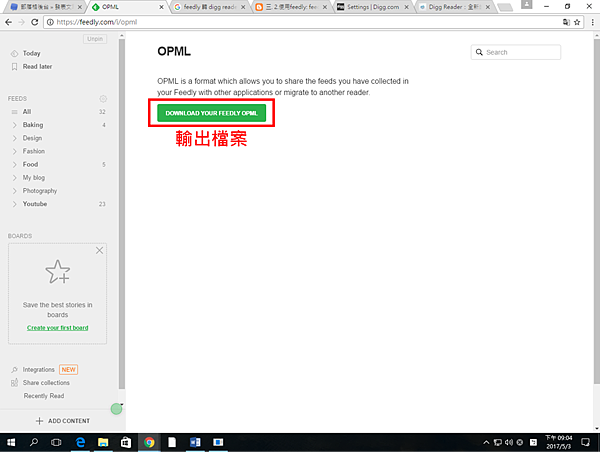The width and height of the screenshot is (600, 458).
Task: Expand the Baking feed category
Action: (x=15, y=125)
